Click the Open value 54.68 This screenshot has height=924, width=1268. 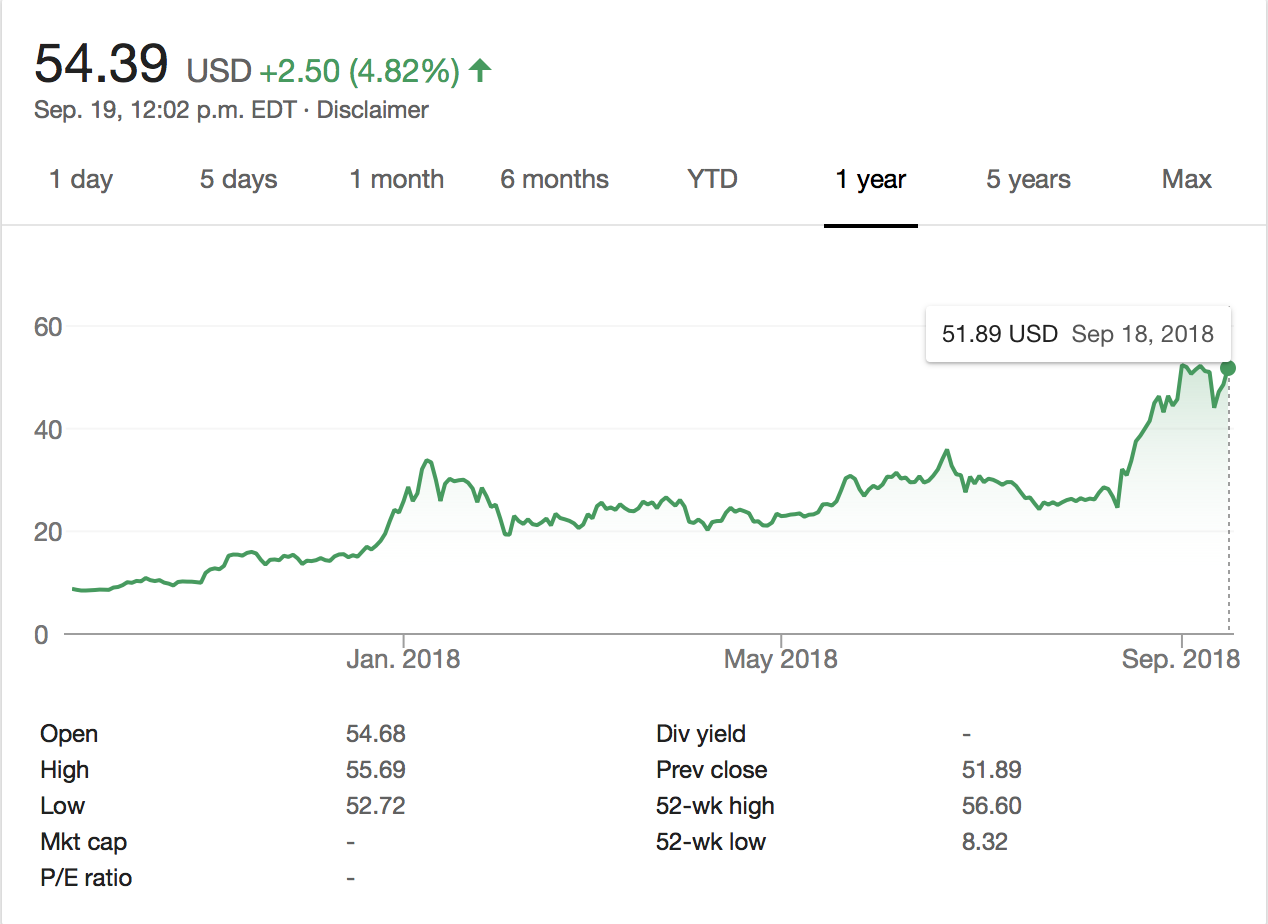[x=375, y=734]
